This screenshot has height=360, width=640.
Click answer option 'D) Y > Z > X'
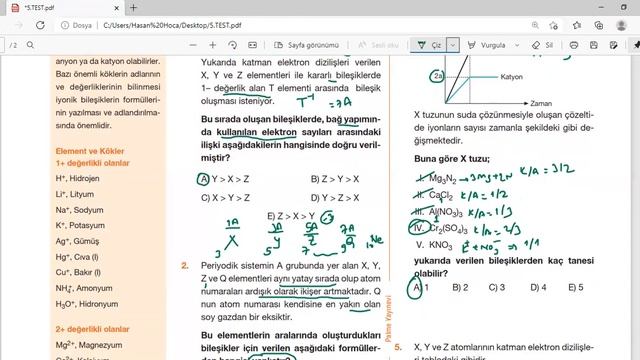pyautogui.click(x=335, y=198)
